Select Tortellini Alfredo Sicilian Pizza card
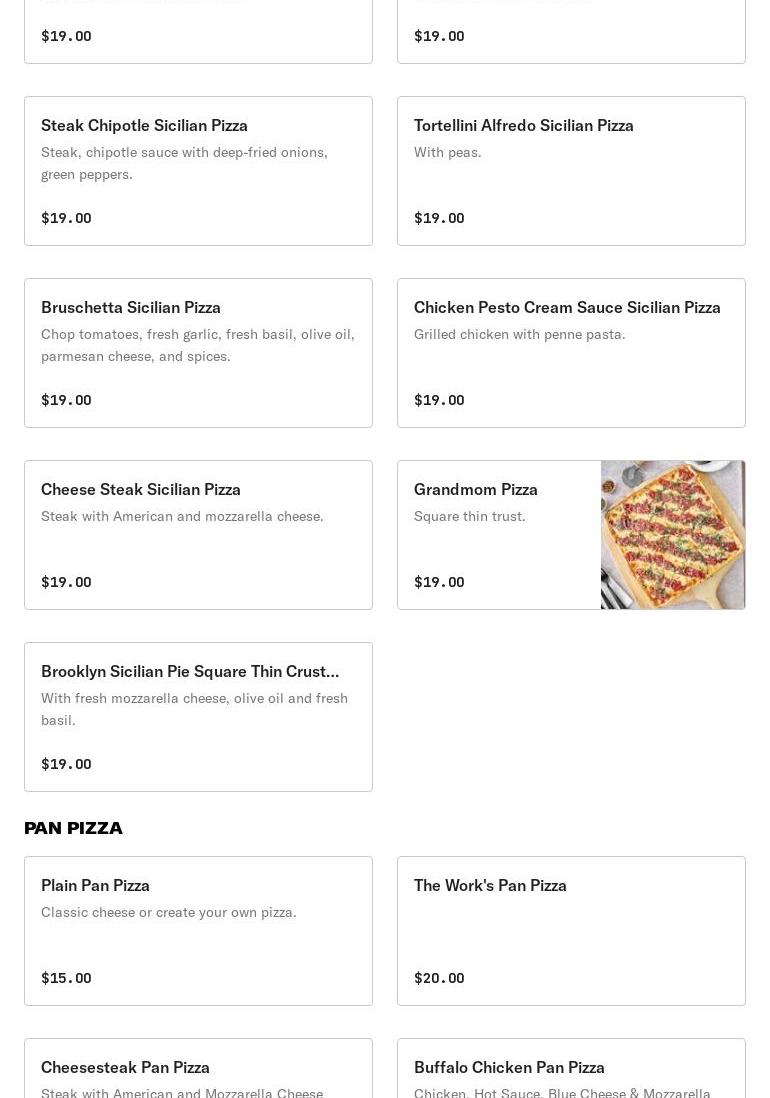Screen dimensions: 770x1098 [571, 171]
